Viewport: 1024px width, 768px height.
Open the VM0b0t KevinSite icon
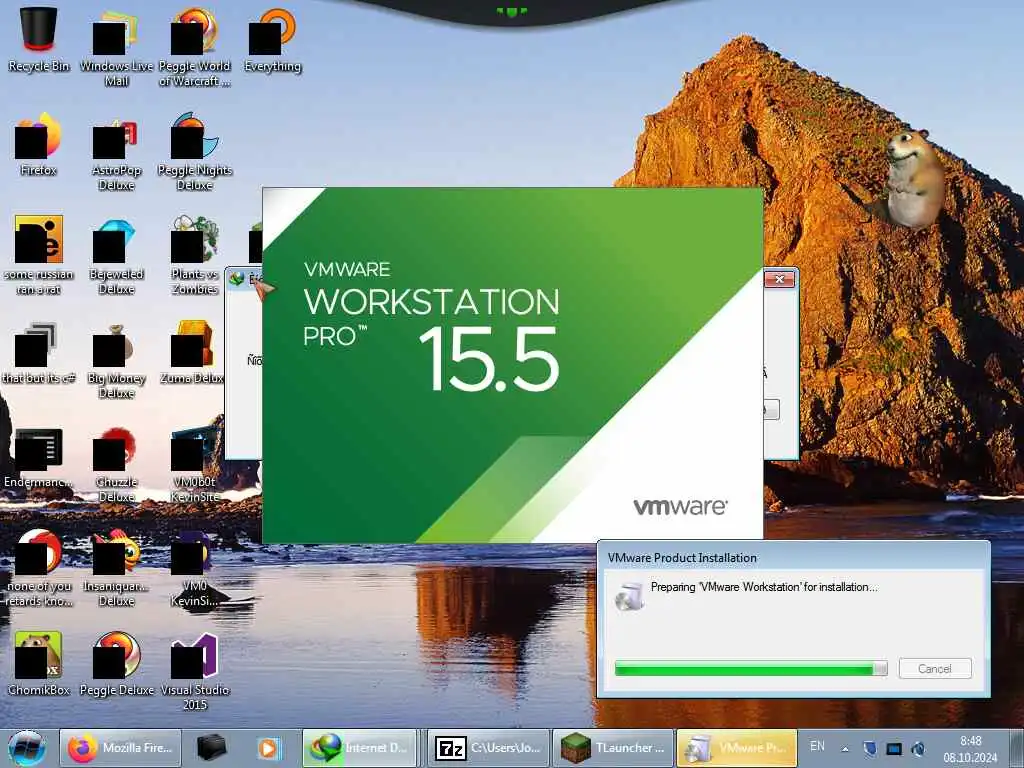click(195, 464)
